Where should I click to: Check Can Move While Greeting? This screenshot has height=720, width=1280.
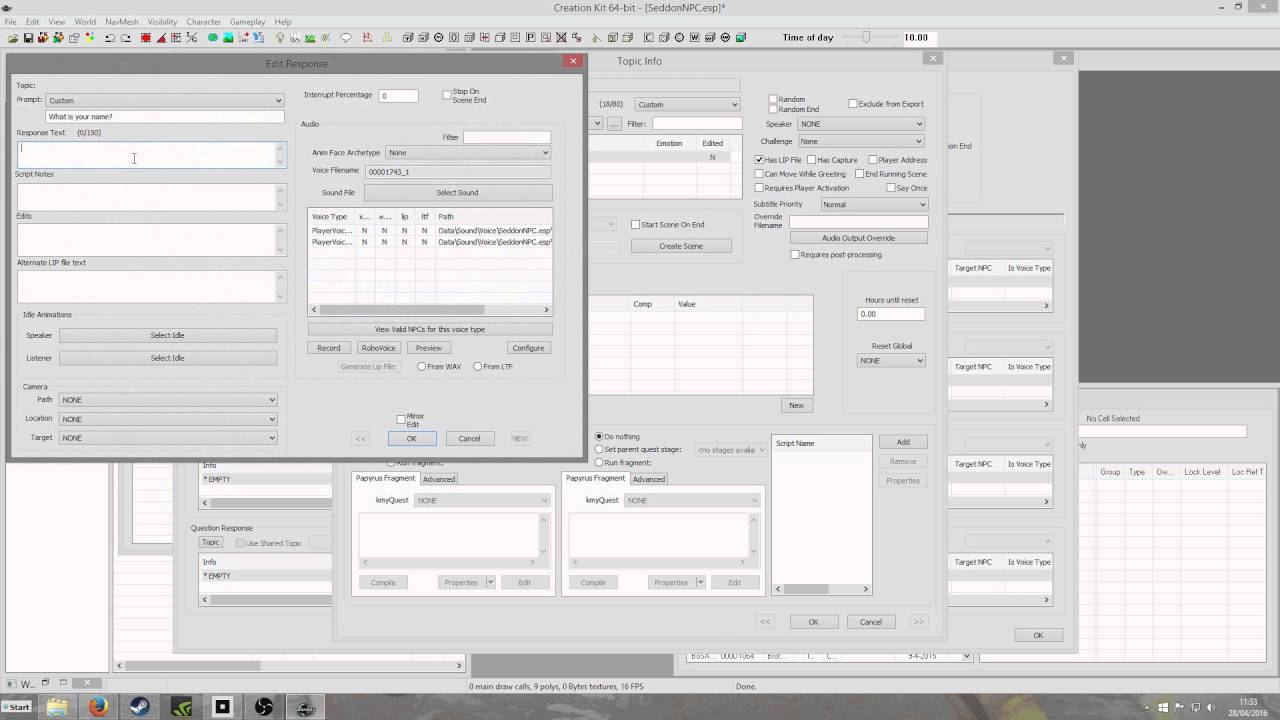[x=760, y=174]
